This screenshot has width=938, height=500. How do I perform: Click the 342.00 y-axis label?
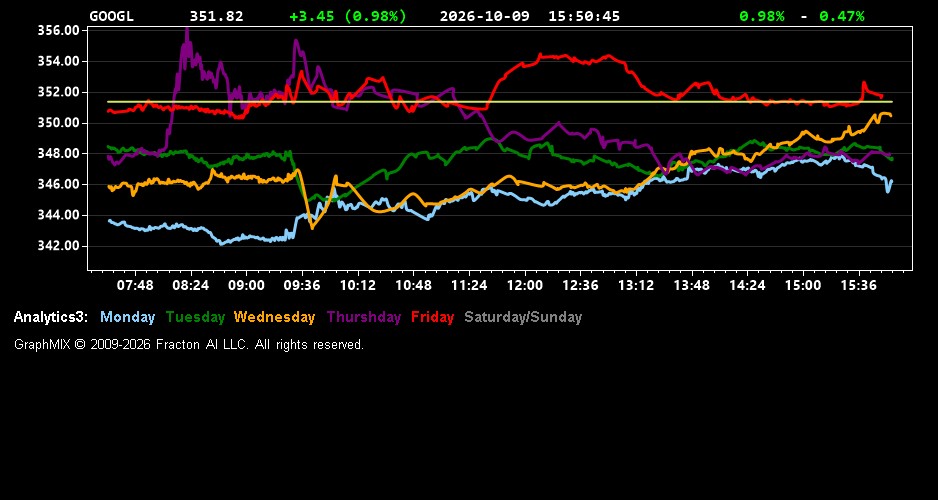click(58, 246)
